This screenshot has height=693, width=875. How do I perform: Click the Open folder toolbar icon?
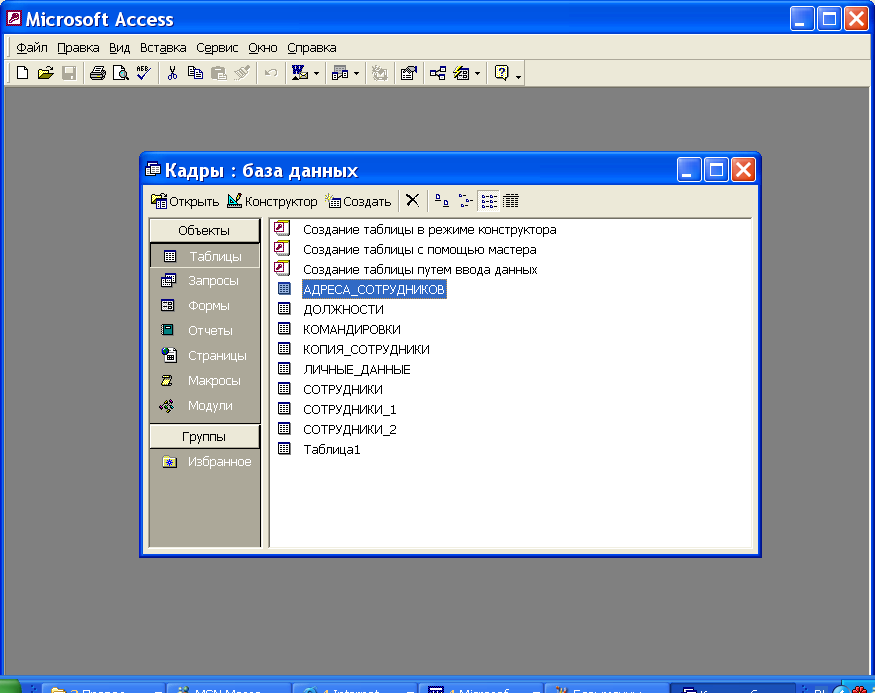point(46,73)
